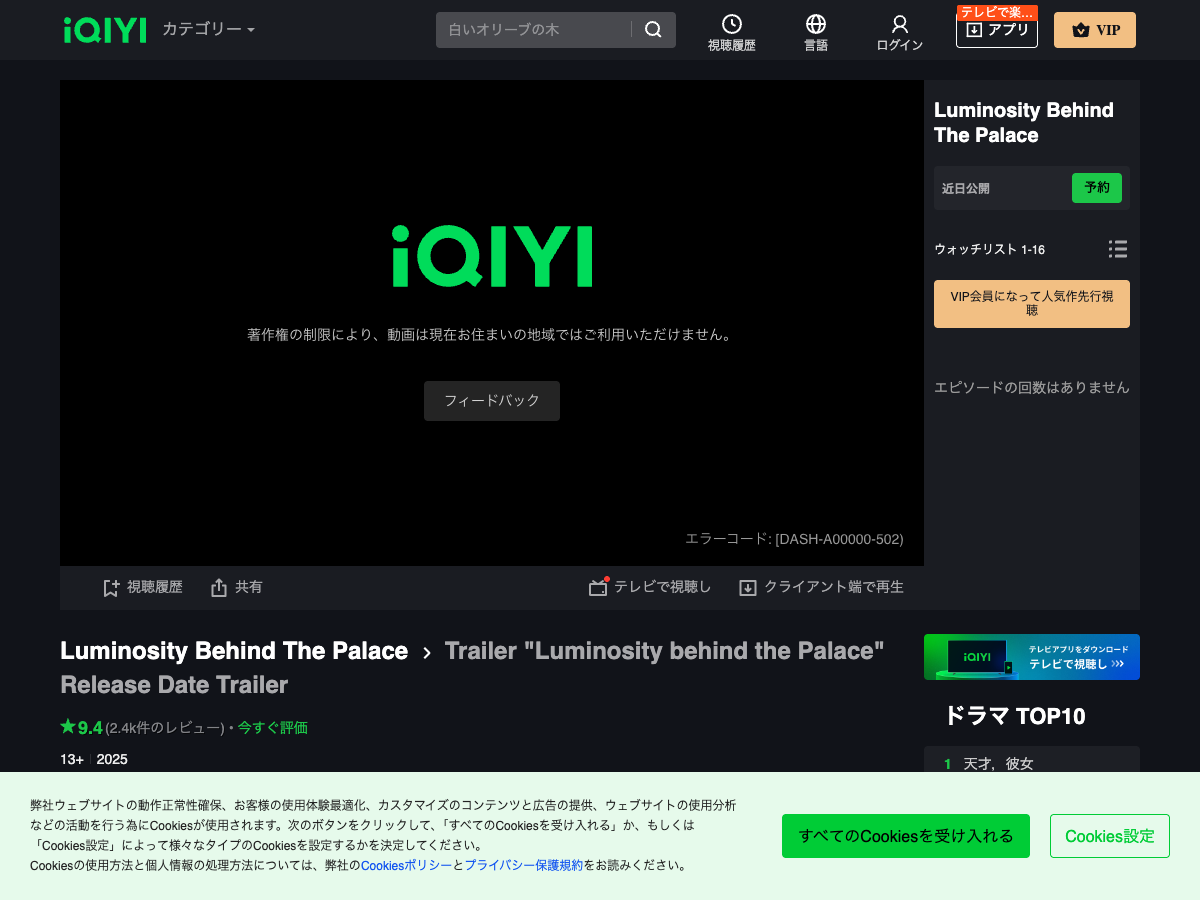Open the プライバシー保護規約 link
This screenshot has height=900, width=1200.
coord(523,865)
